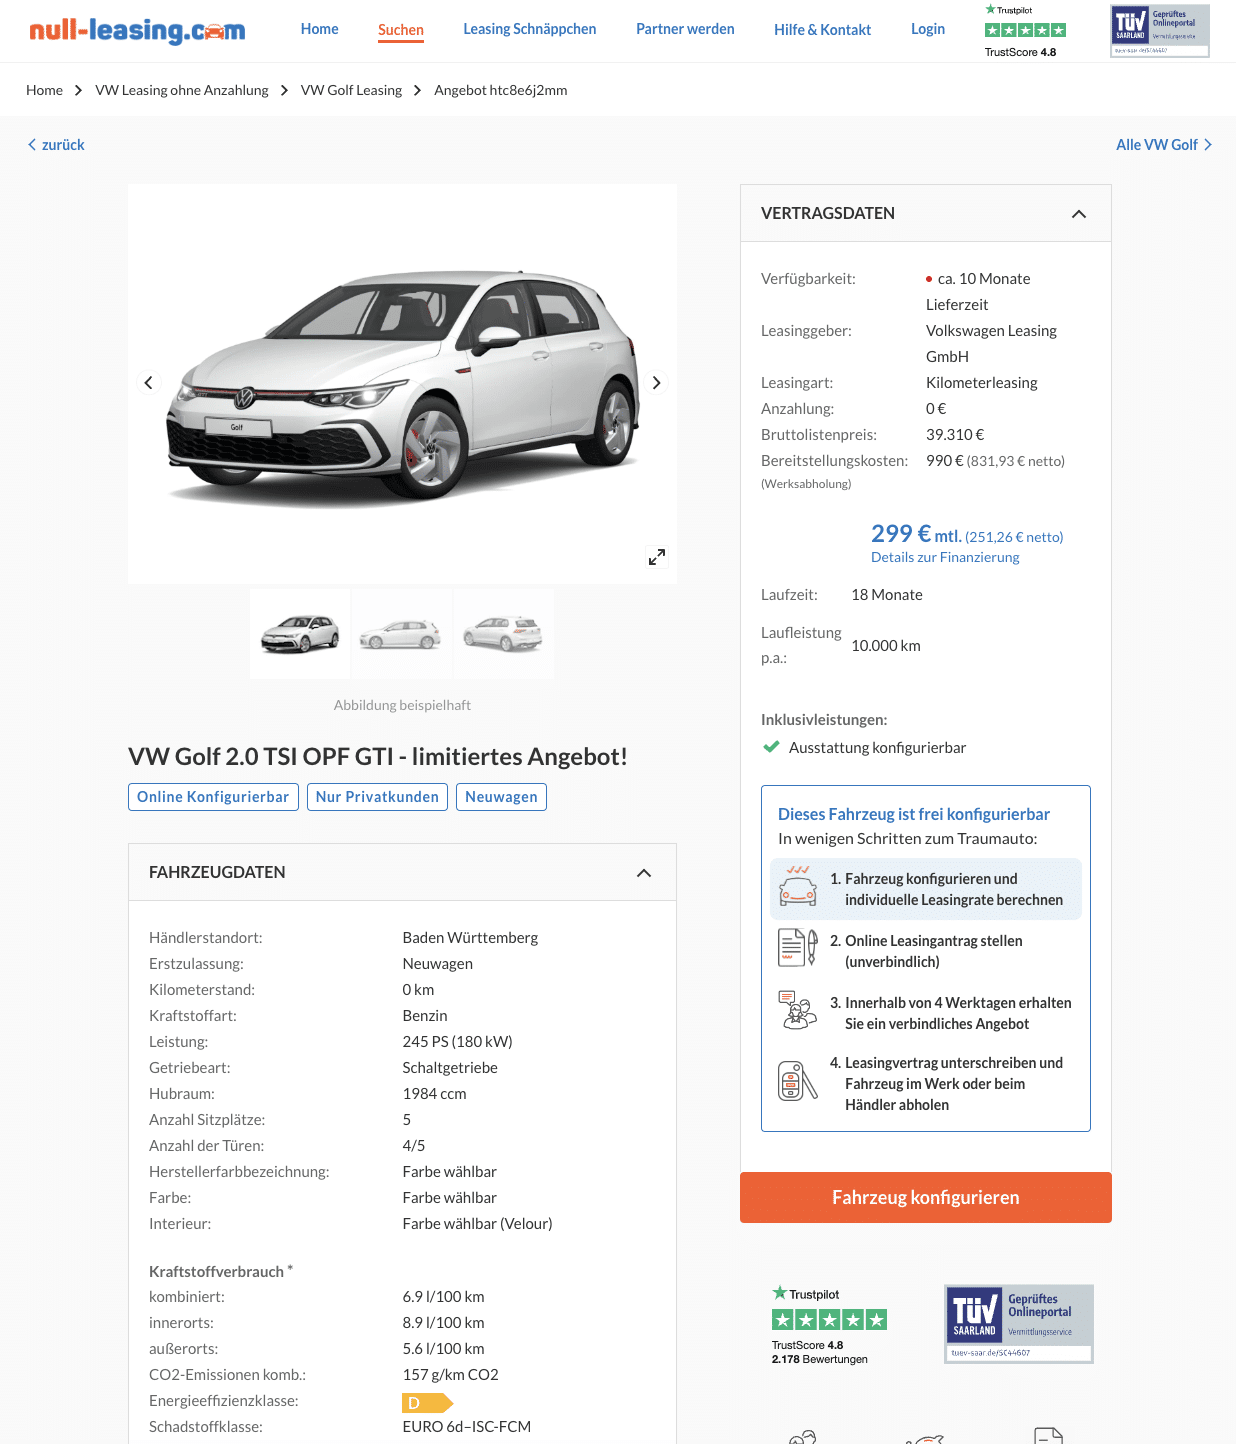Click the zurück back chevron
1236x1444 pixels.
coord(32,145)
